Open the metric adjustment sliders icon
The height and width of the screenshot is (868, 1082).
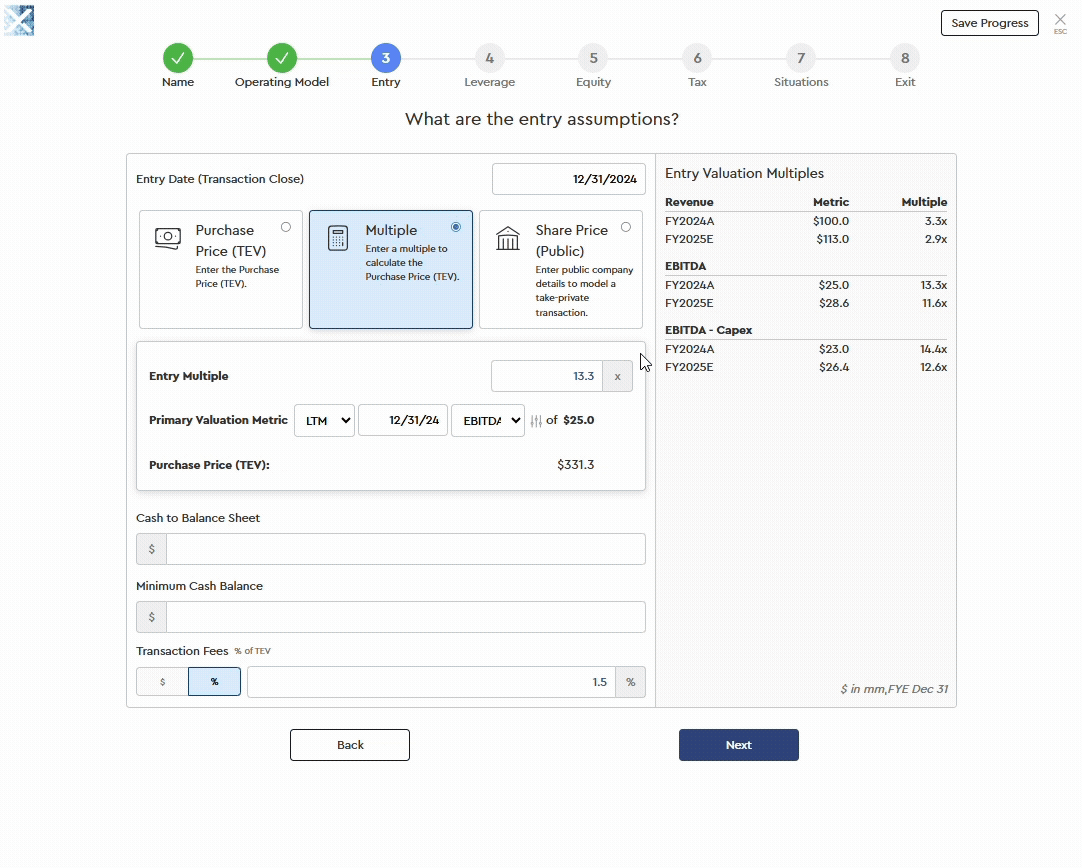536,421
